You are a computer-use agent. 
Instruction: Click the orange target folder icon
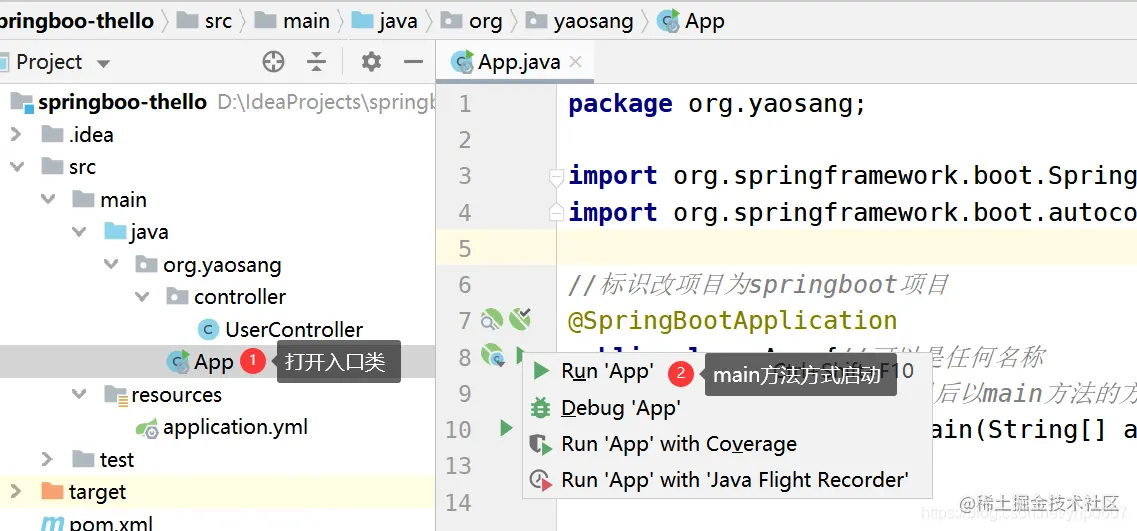[x=52, y=491]
